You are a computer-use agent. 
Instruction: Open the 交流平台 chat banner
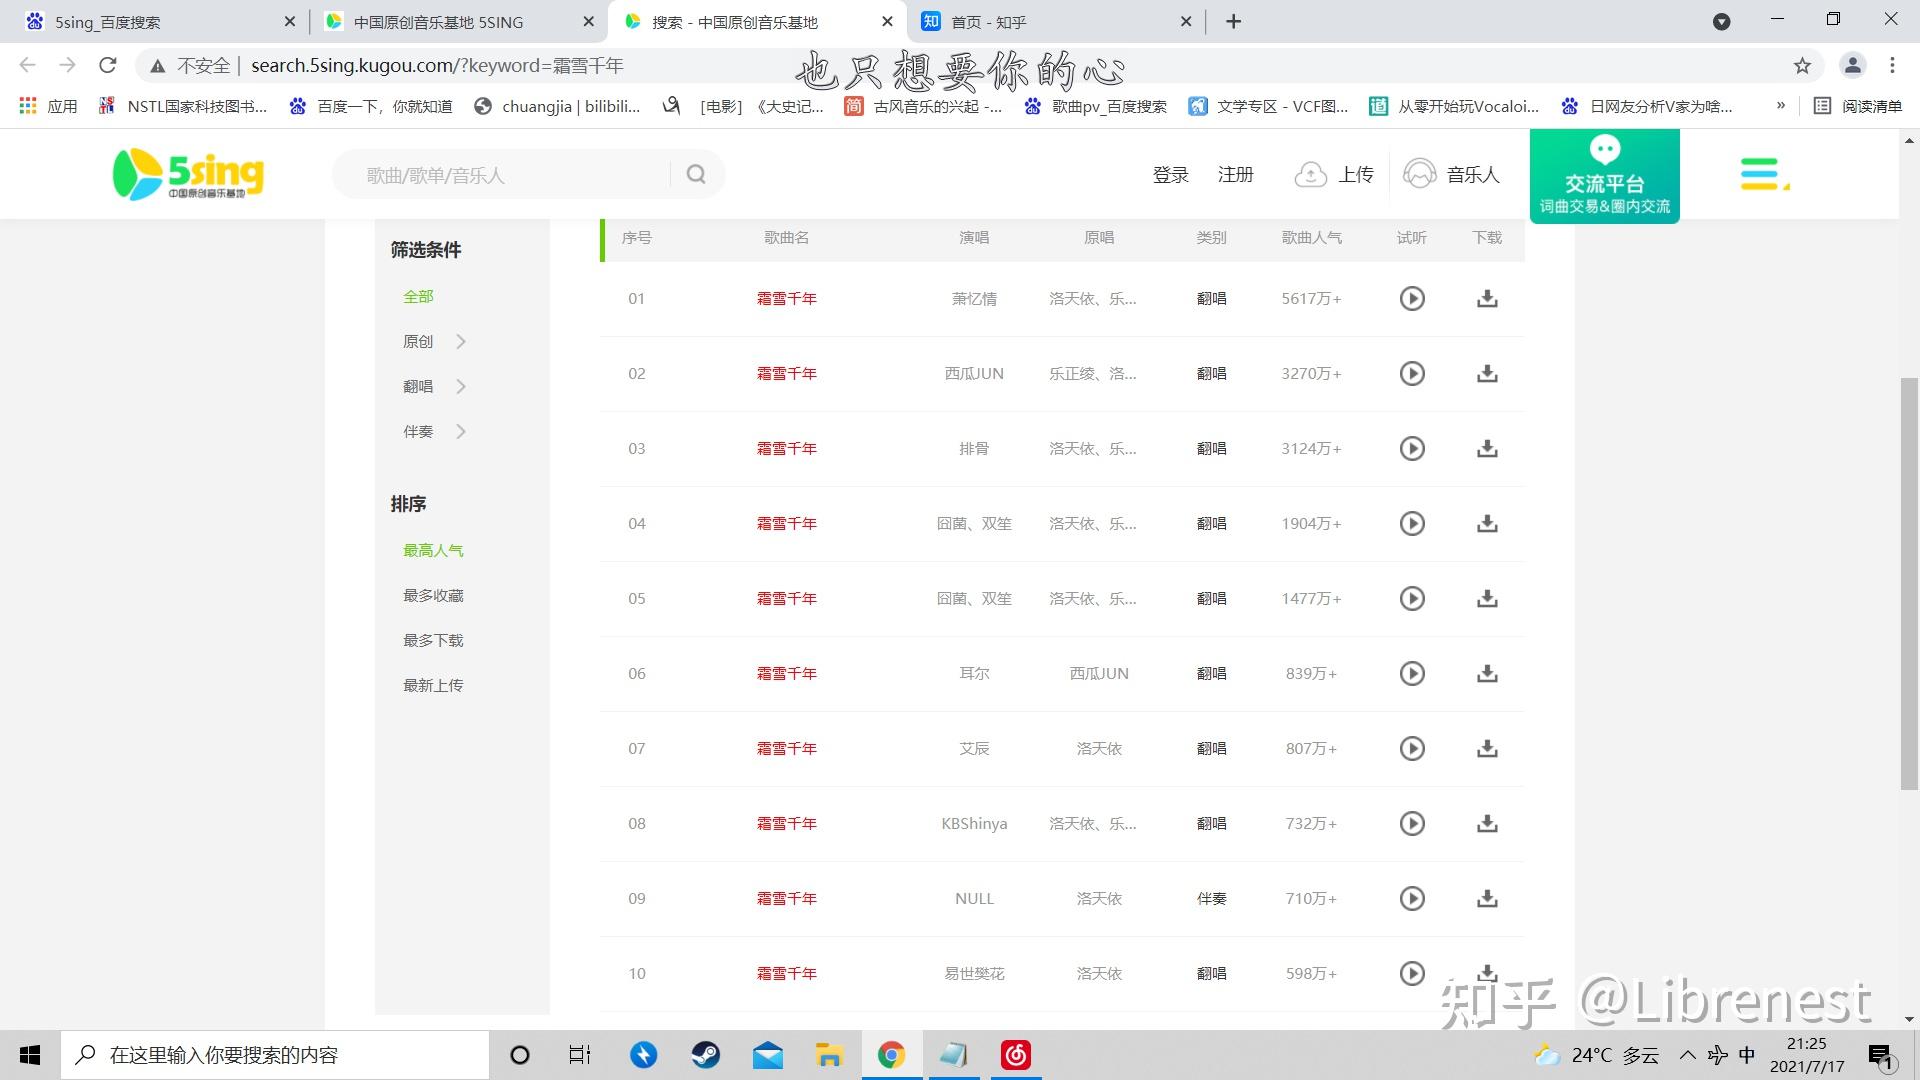pyautogui.click(x=1604, y=176)
